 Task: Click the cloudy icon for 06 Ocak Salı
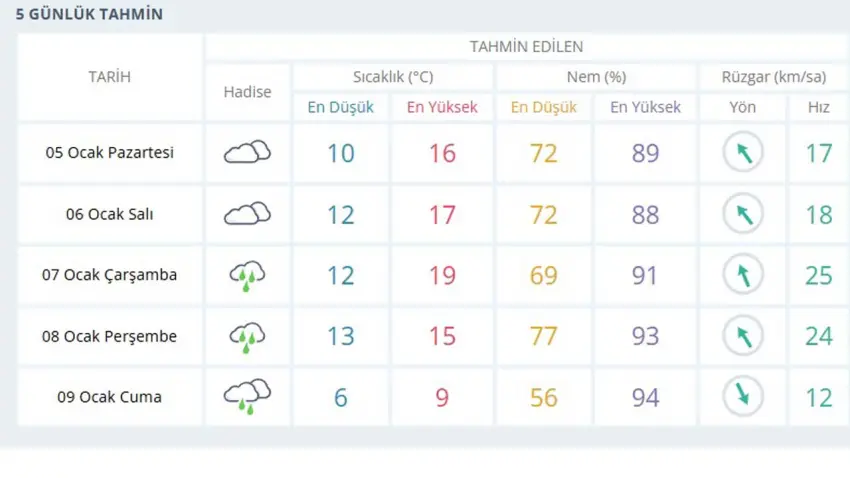click(247, 214)
